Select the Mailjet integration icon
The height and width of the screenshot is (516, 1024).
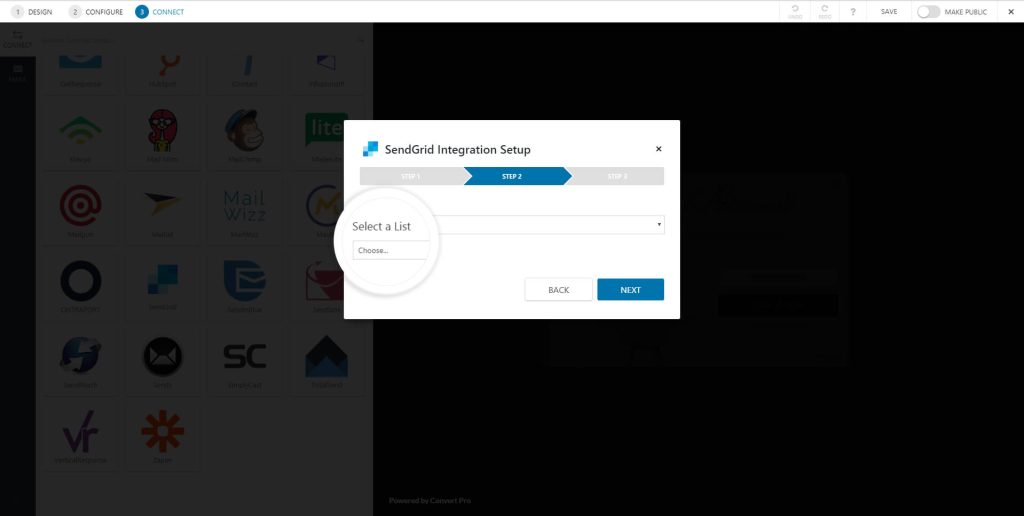point(163,205)
